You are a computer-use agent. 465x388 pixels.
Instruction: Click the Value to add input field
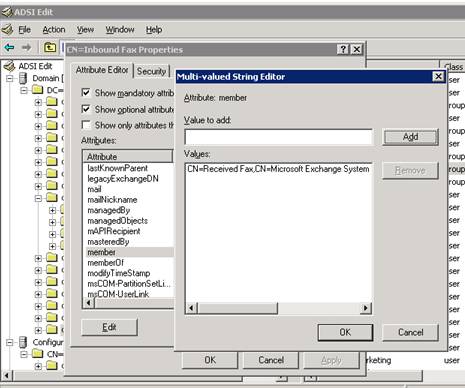coord(278,137)
